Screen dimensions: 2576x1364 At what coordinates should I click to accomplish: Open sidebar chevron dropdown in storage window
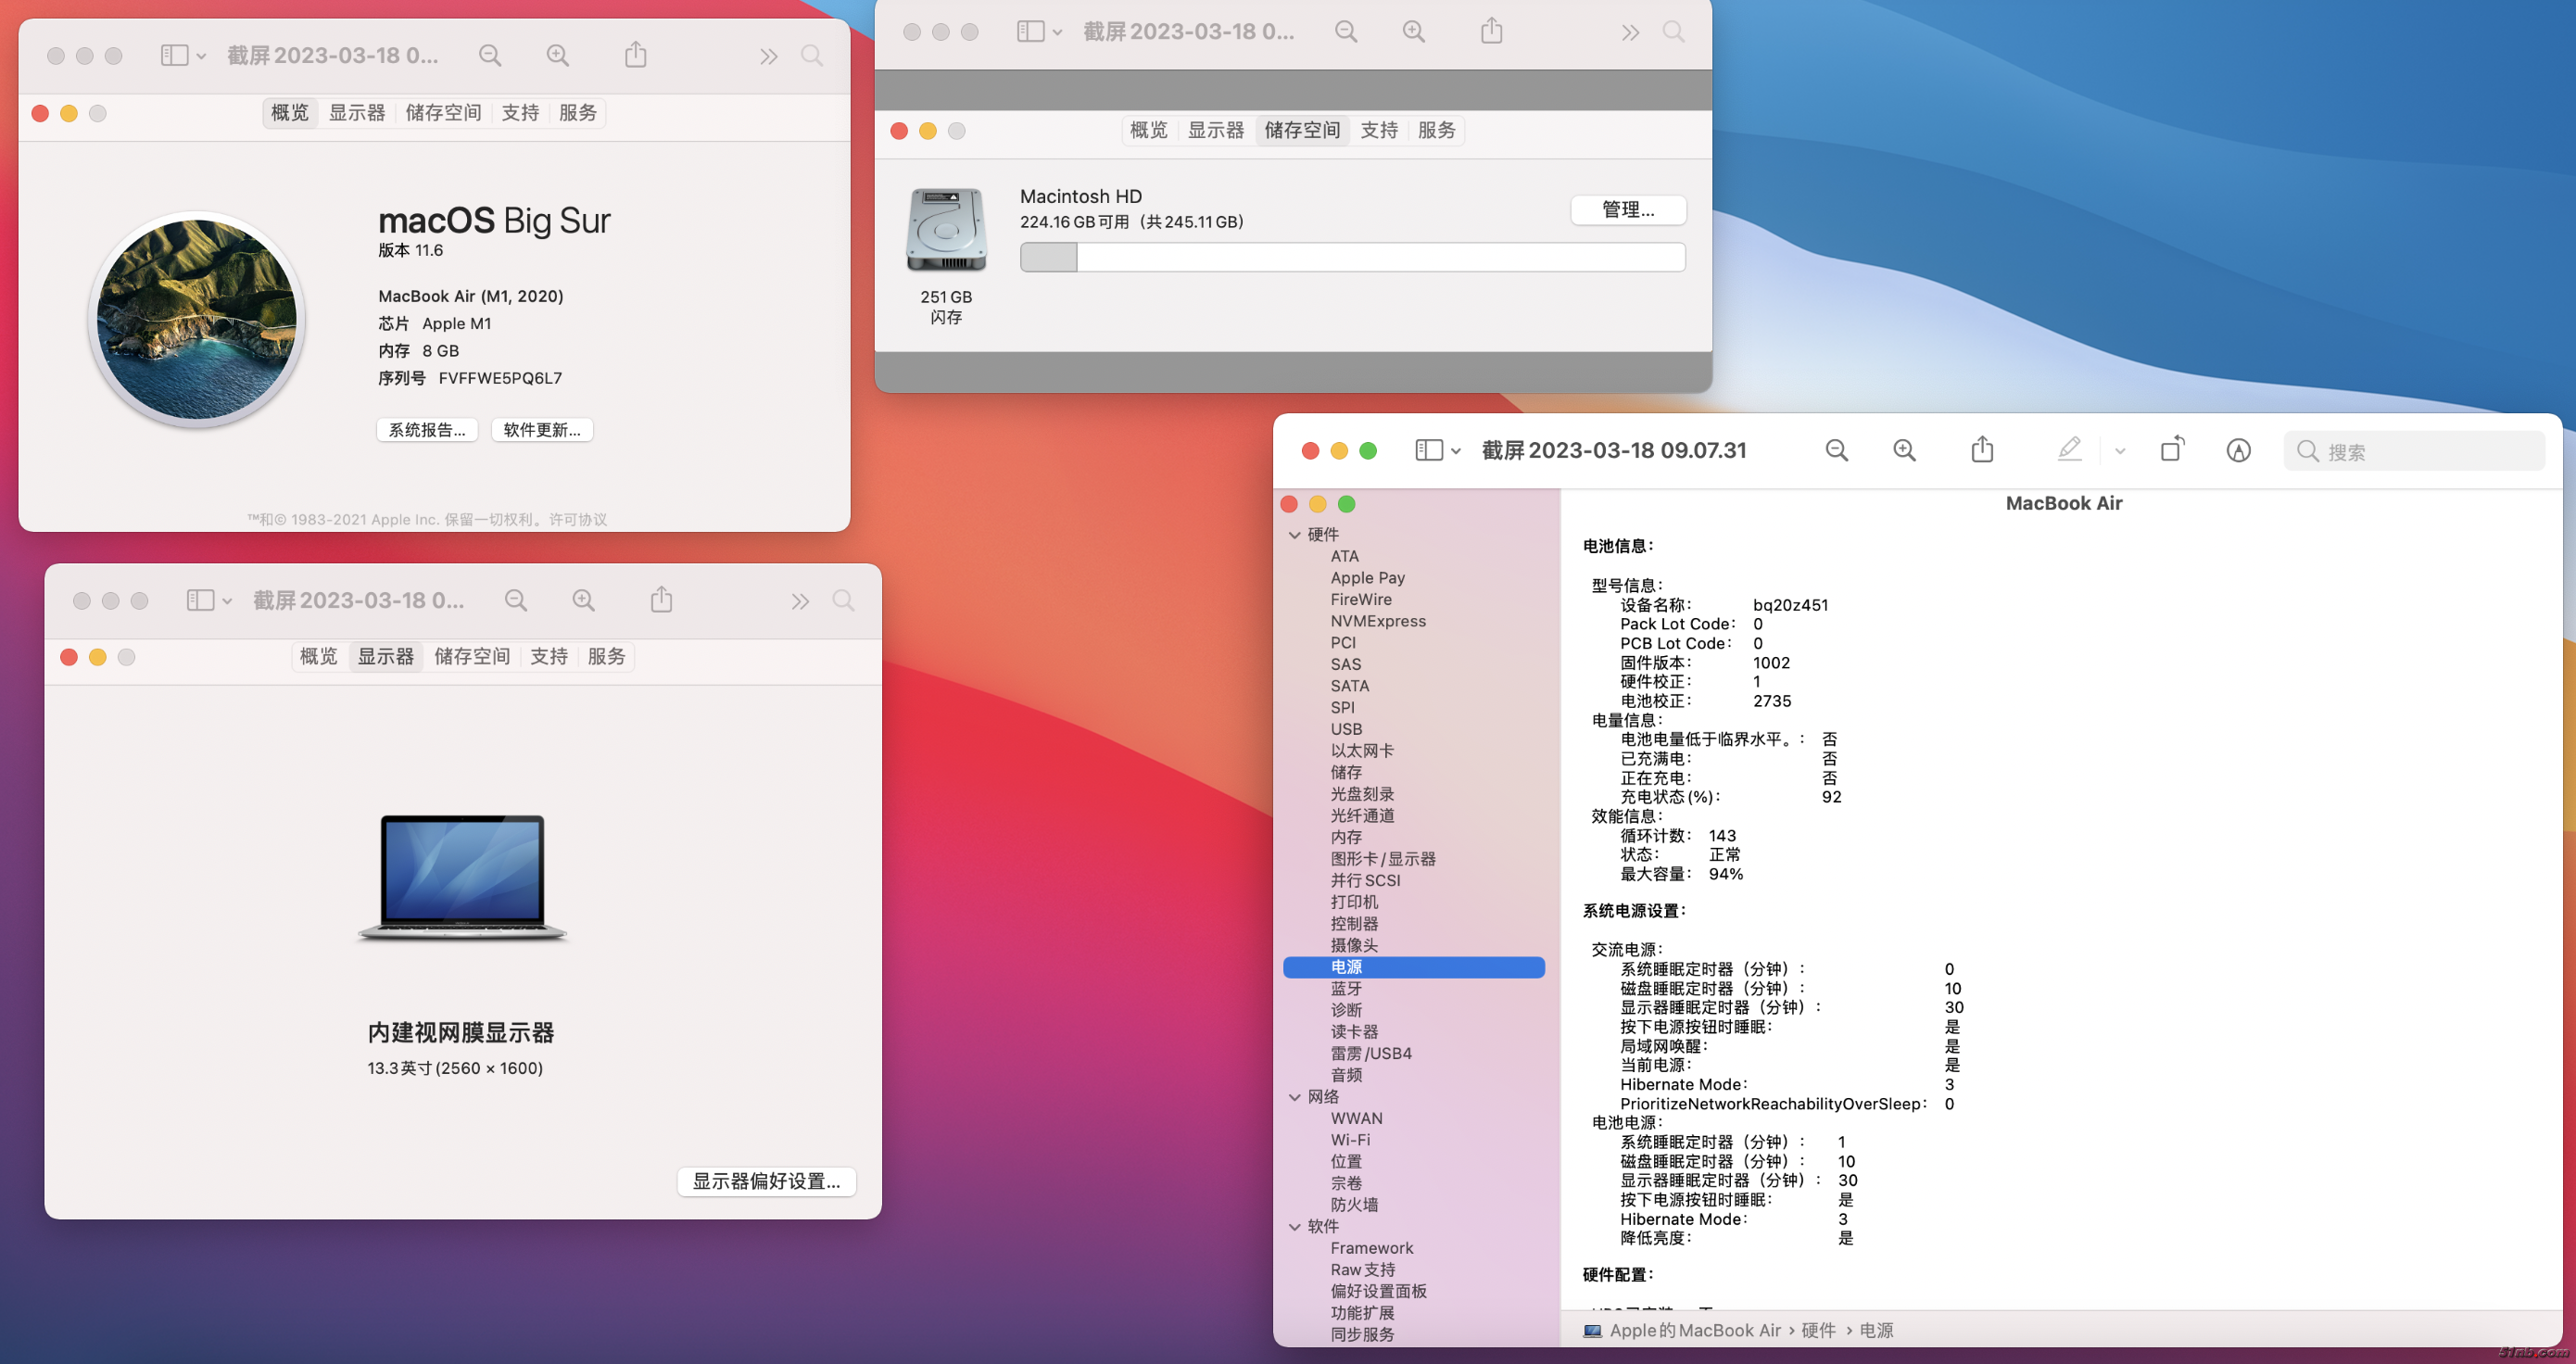tap(1057, 33)
